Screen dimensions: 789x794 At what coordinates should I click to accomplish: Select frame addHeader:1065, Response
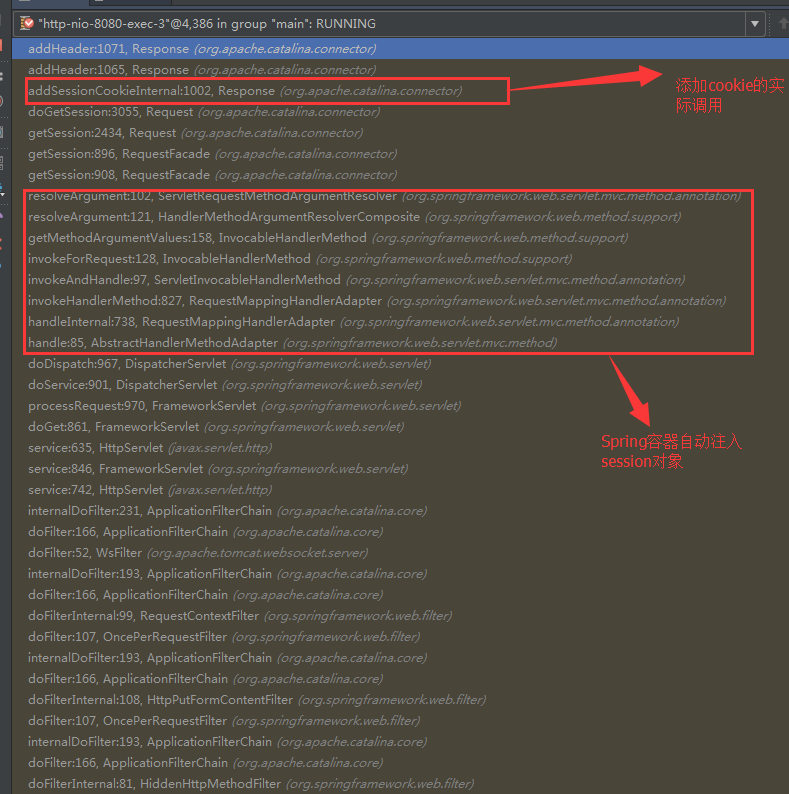400,70
